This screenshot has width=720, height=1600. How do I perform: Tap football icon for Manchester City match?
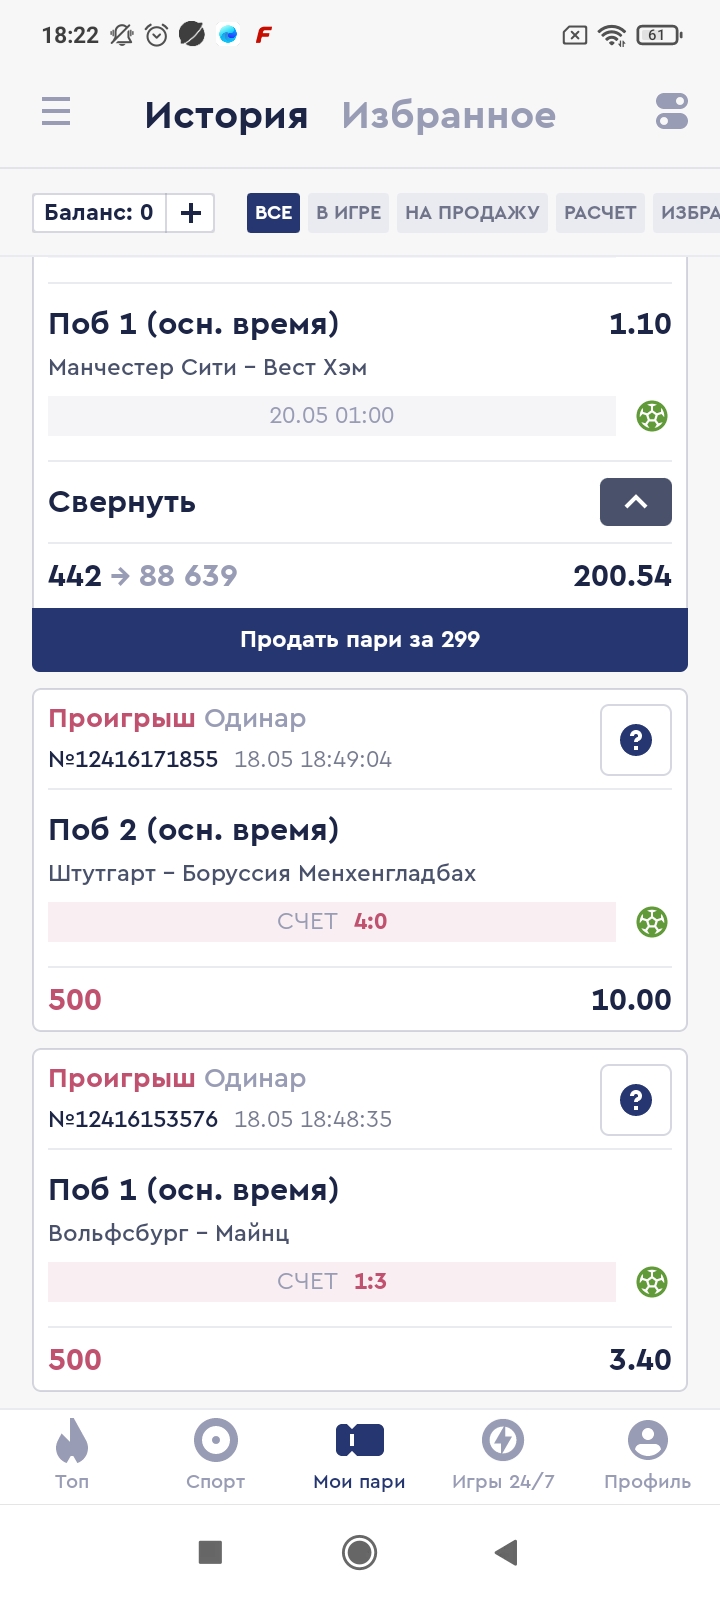point(652,415)
